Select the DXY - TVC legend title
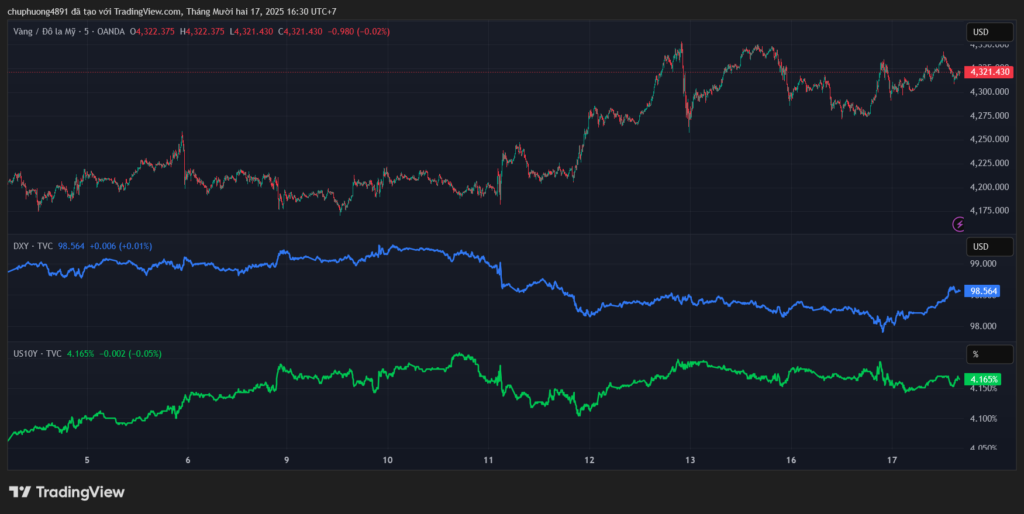The image size is (1024, 514). point(32,246)
